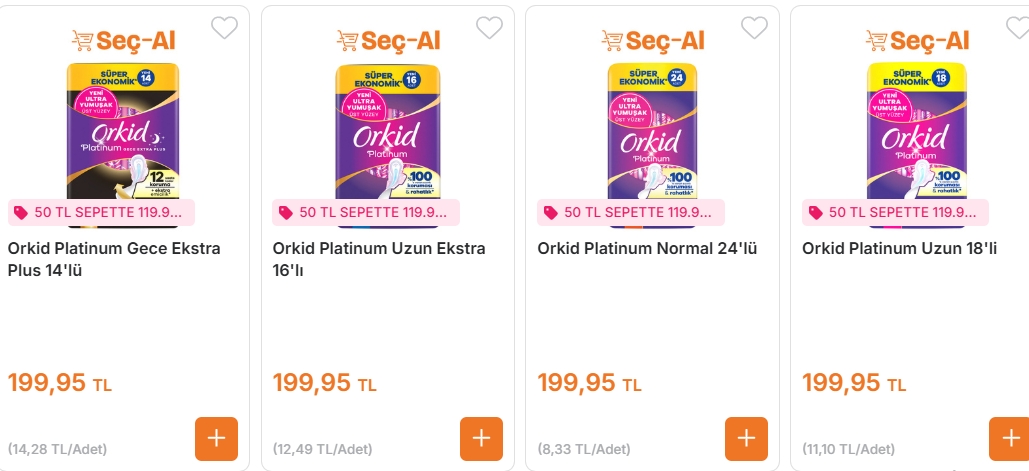Viewport: 1029px width, 471px height.
Task: Click Seç-Al logo on Uzun 18'li card
Action: [918, 40]
